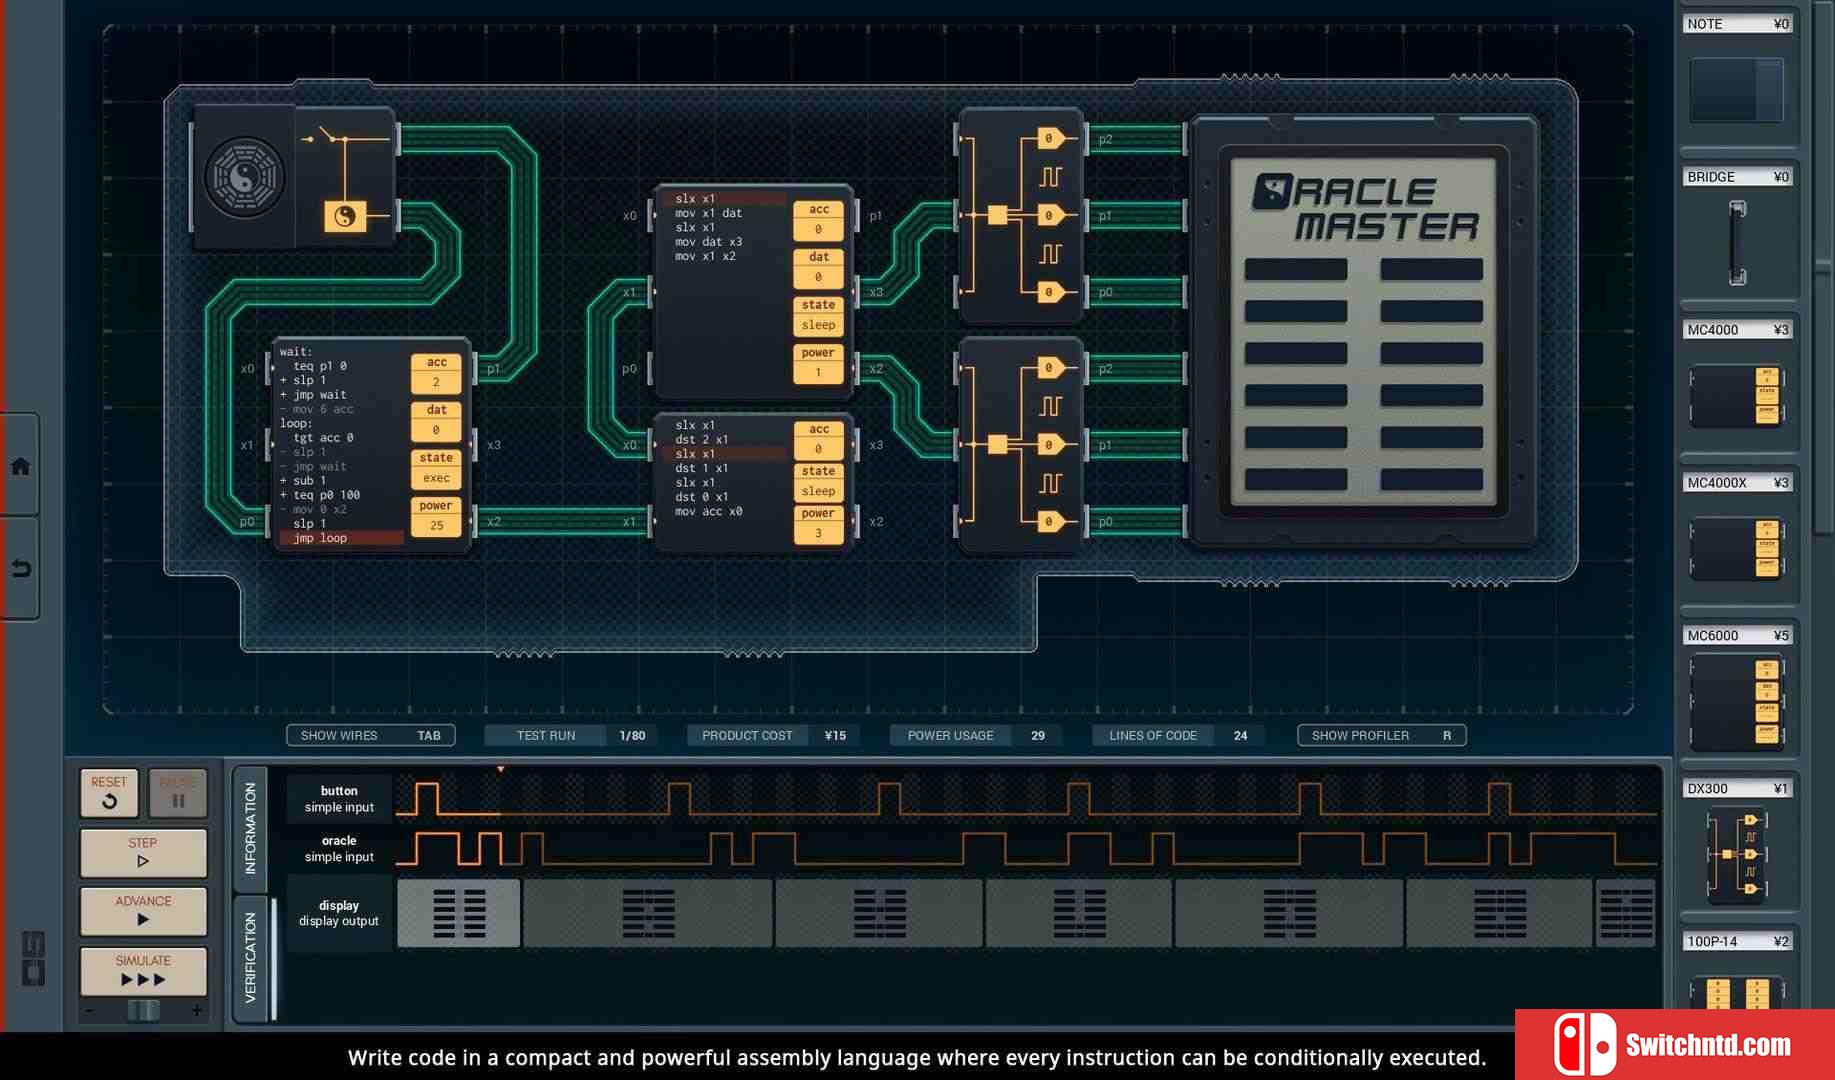Select the 100P-14 part icon
The image size is (1835, 1080).
[x=1737, y=992]
